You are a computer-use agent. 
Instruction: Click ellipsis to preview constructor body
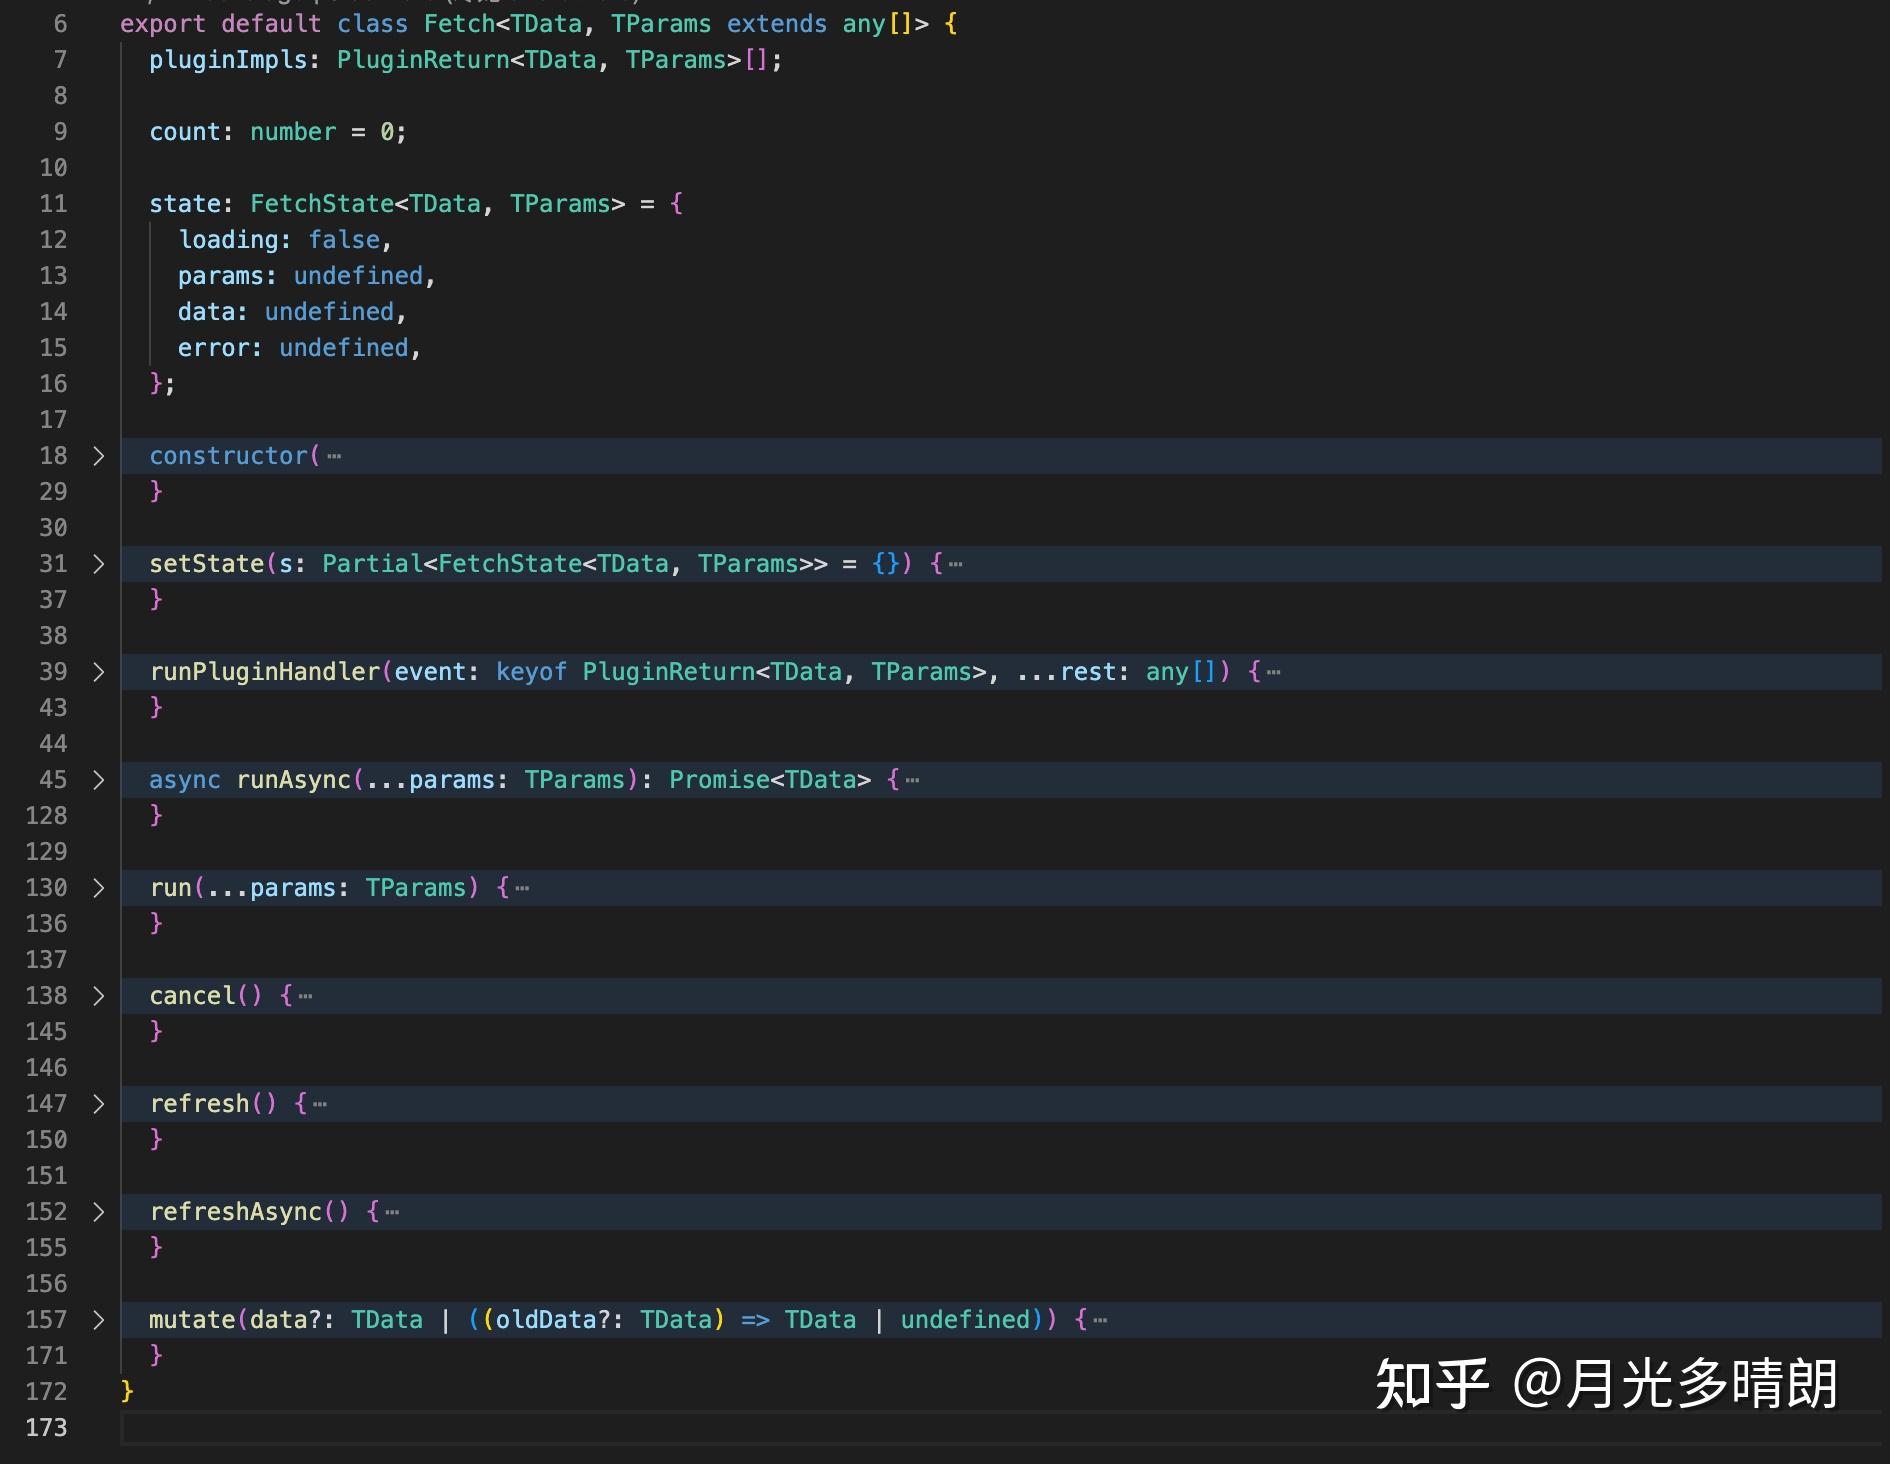tap(333, 456)
